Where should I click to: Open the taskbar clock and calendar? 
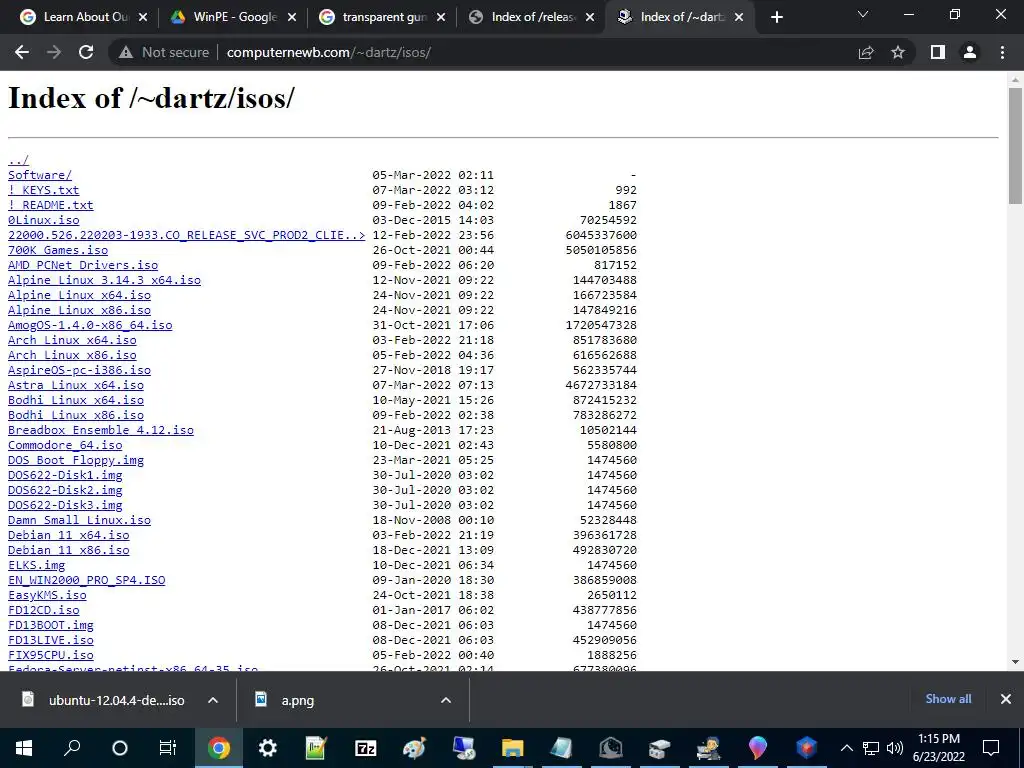[938, 748]
